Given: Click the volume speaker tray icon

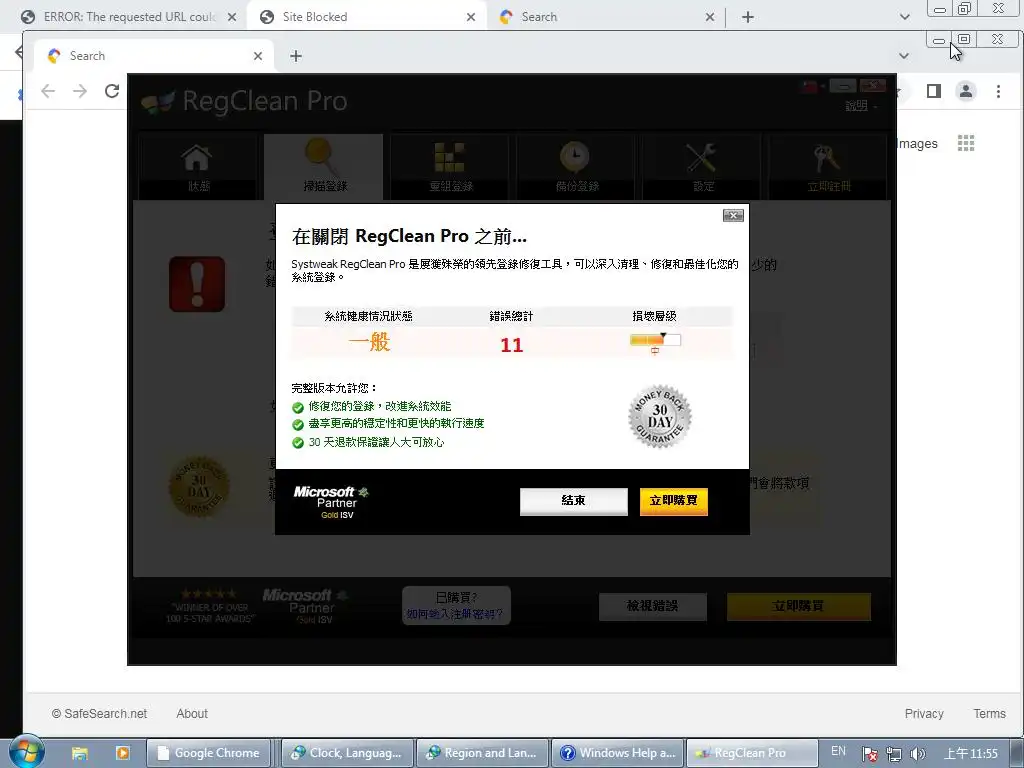Looking at the screenshot, I should 918,754.
